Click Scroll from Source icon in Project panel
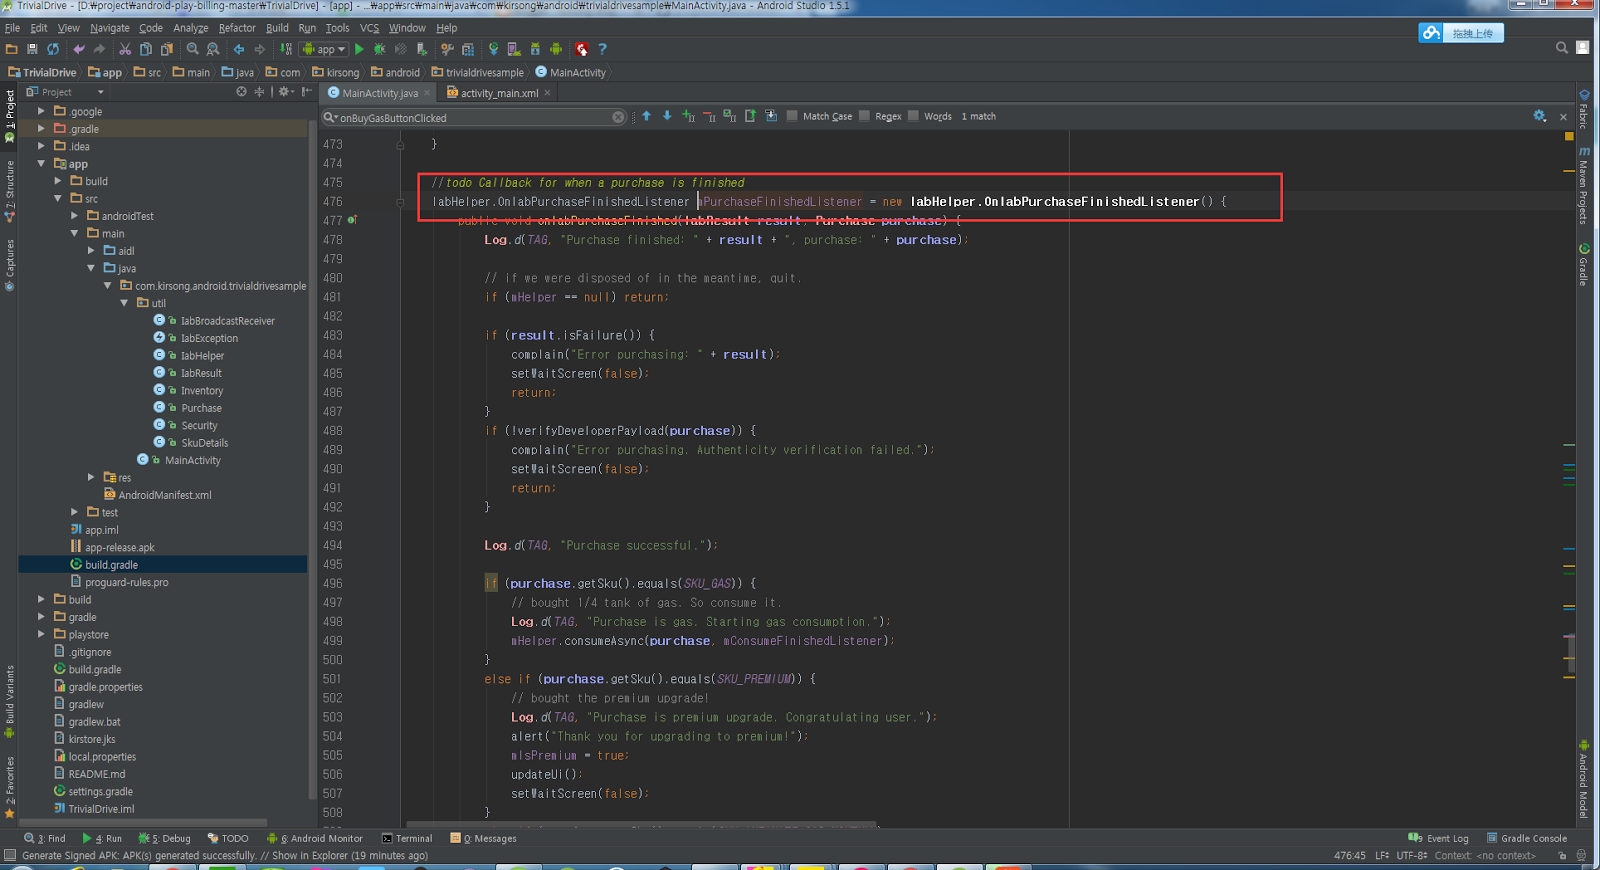 pyautogui.click(x=241, y=92)
